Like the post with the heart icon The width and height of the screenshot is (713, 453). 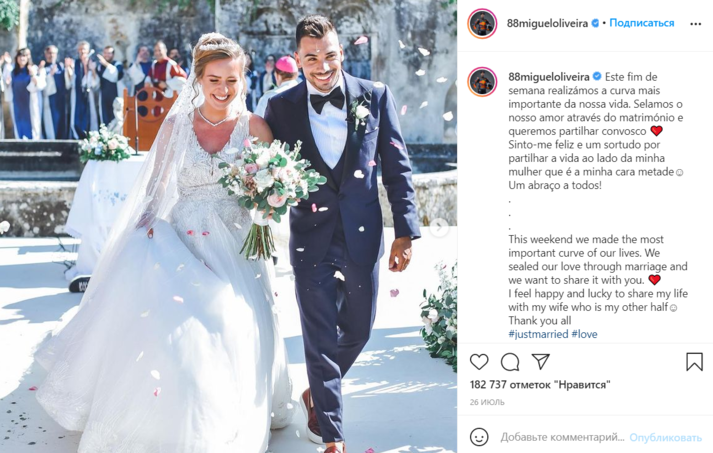(479, 362)
